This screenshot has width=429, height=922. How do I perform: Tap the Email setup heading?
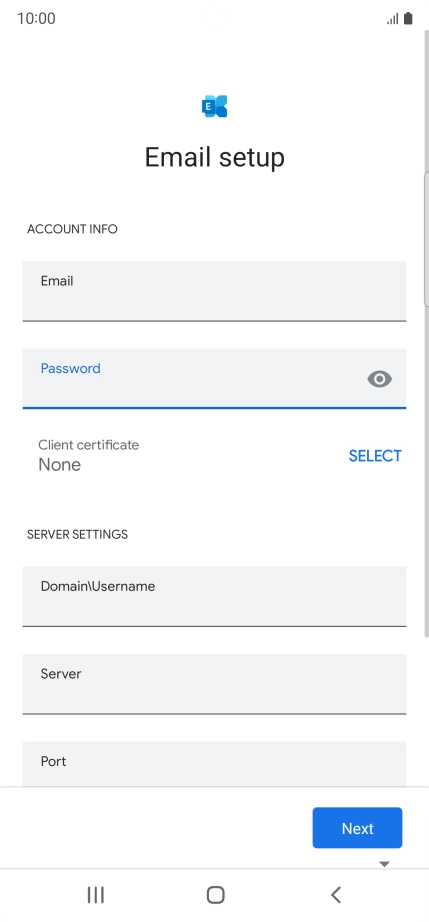pyautogui.click(x=214, y=158)
